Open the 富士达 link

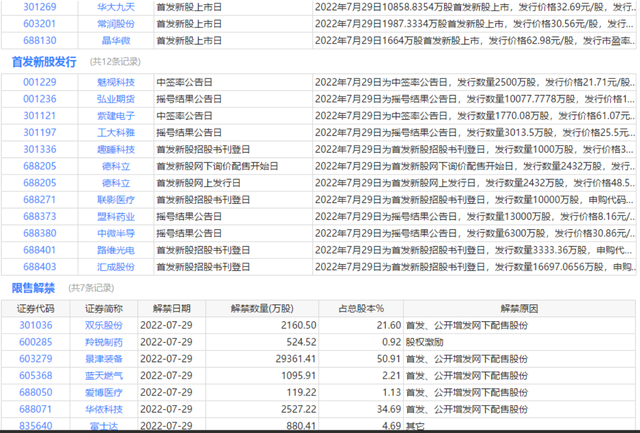pyautogui.click(x=104, y=426)
